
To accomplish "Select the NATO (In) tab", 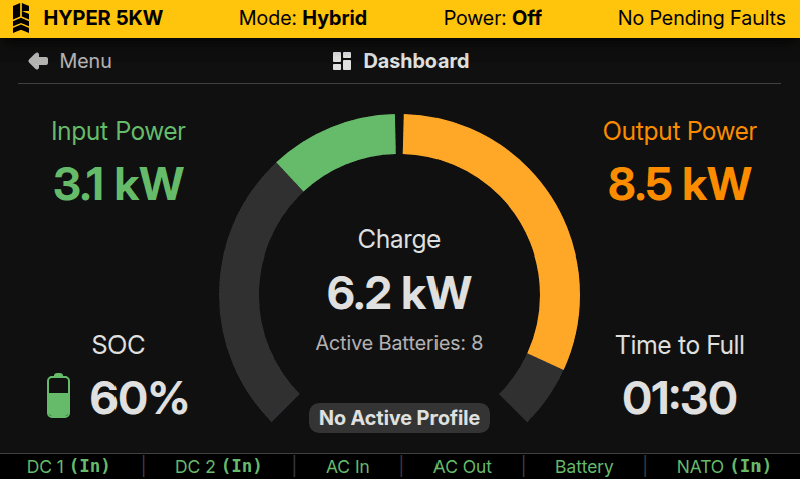I will tap(723, 467).
